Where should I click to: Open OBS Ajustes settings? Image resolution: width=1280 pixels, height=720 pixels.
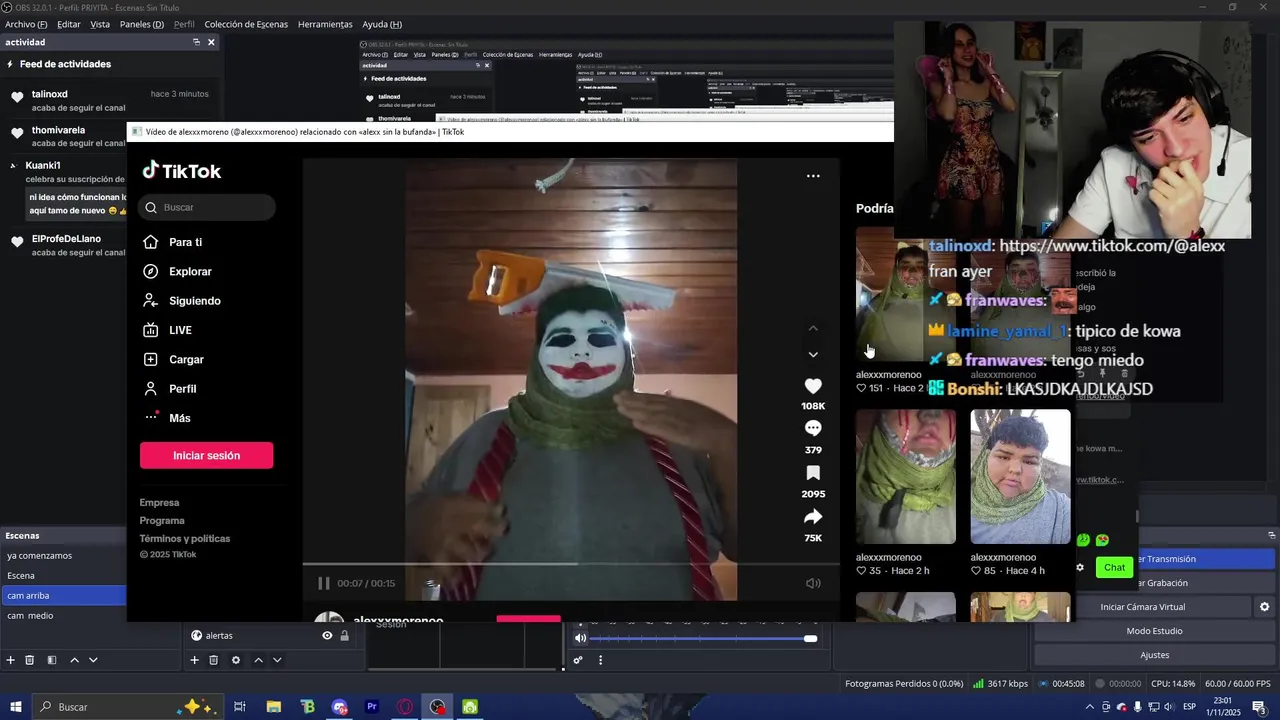[x=1154, y=655]
